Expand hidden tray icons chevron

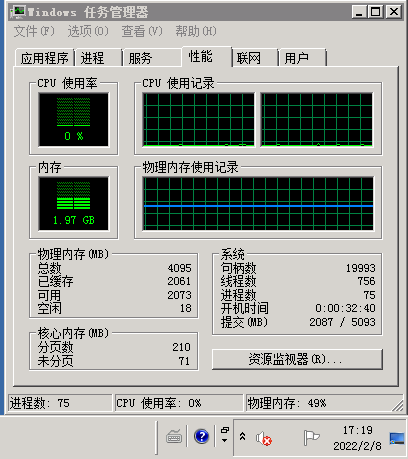pos(243,436)
